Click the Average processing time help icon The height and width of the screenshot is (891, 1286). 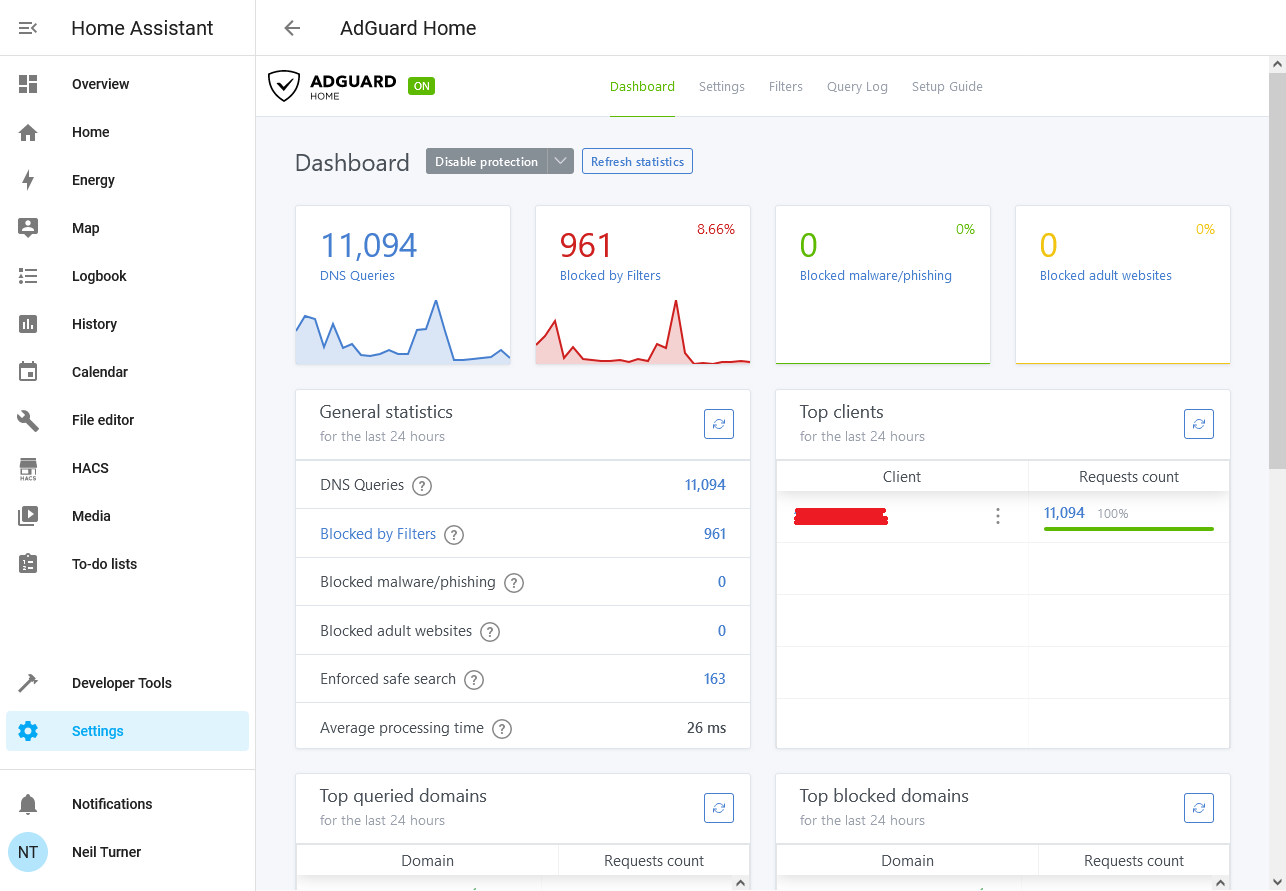(x=501, y=728)
